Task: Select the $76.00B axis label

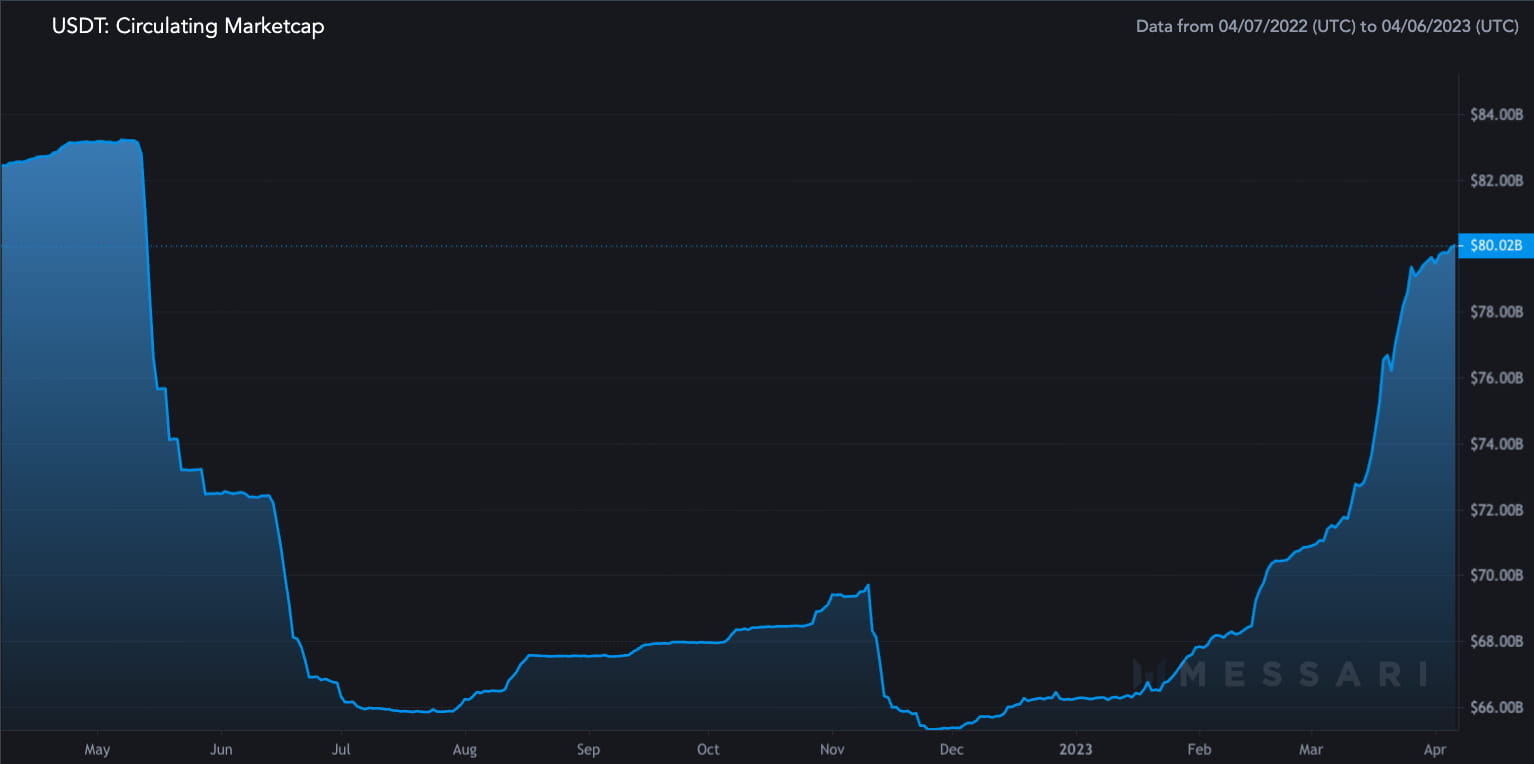Action: pyautogui.click(x=1496, y=378)
